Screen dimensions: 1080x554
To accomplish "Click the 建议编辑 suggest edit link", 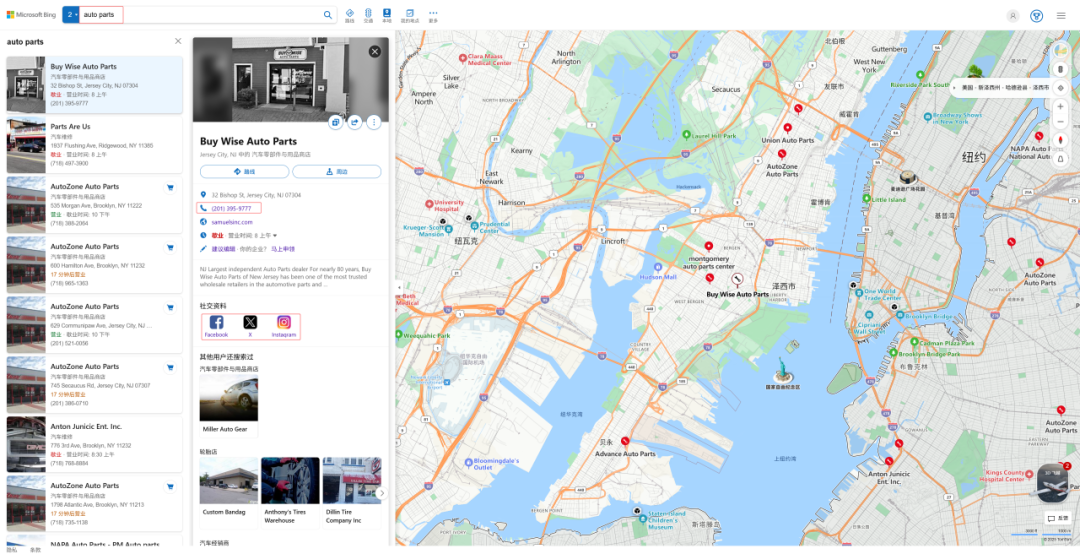I will pyautogui.click(x=222, y=249).
